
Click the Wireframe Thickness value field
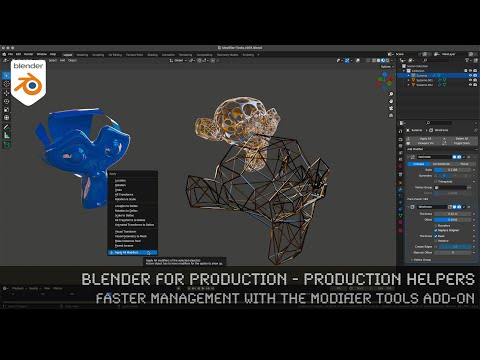click(452, 214)
